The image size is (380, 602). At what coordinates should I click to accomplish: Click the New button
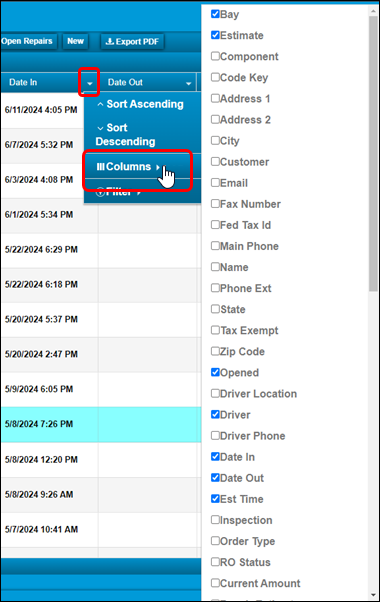click(75, 41)
